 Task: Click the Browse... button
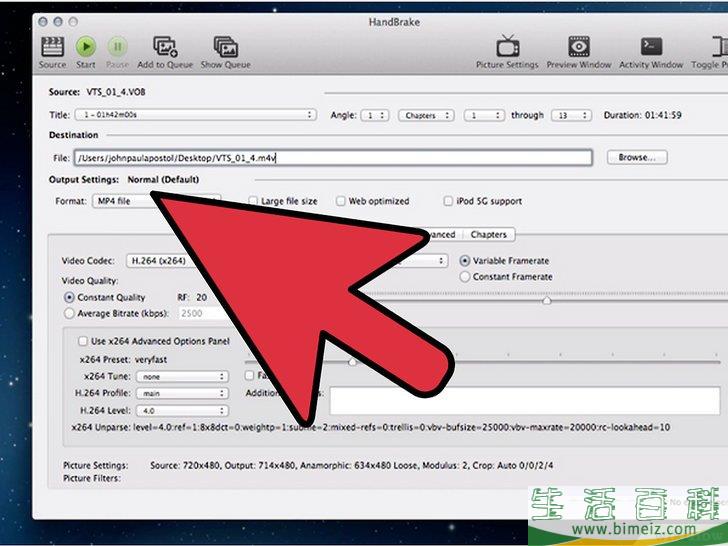click(637, 157)
